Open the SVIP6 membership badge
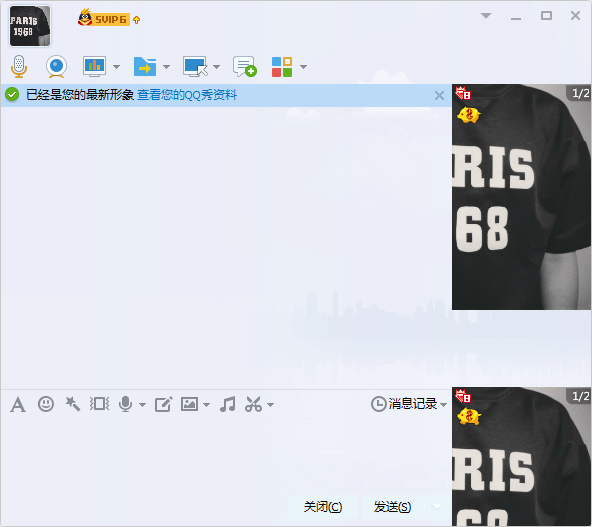This screenshot has width=592, height=527. click(x=104, y=18)
